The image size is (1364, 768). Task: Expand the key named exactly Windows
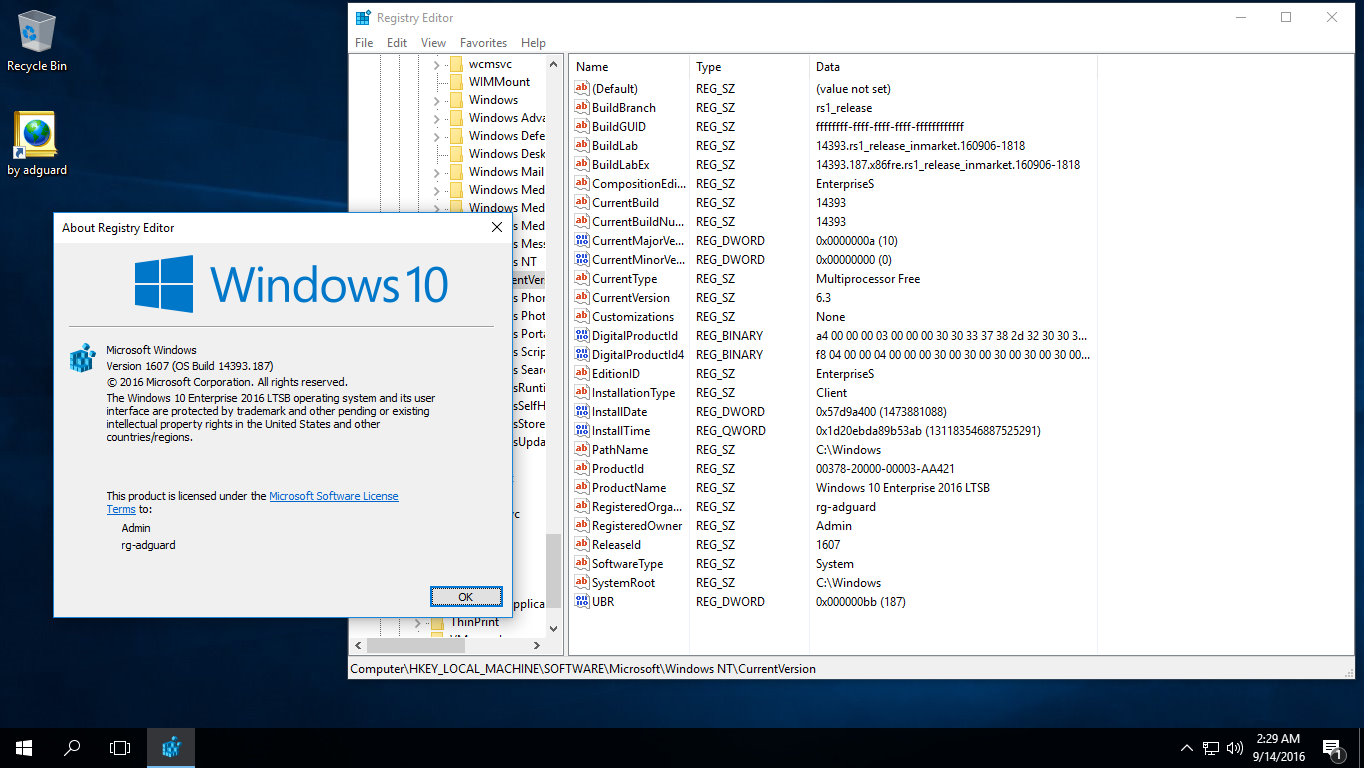tap(437, 100)
